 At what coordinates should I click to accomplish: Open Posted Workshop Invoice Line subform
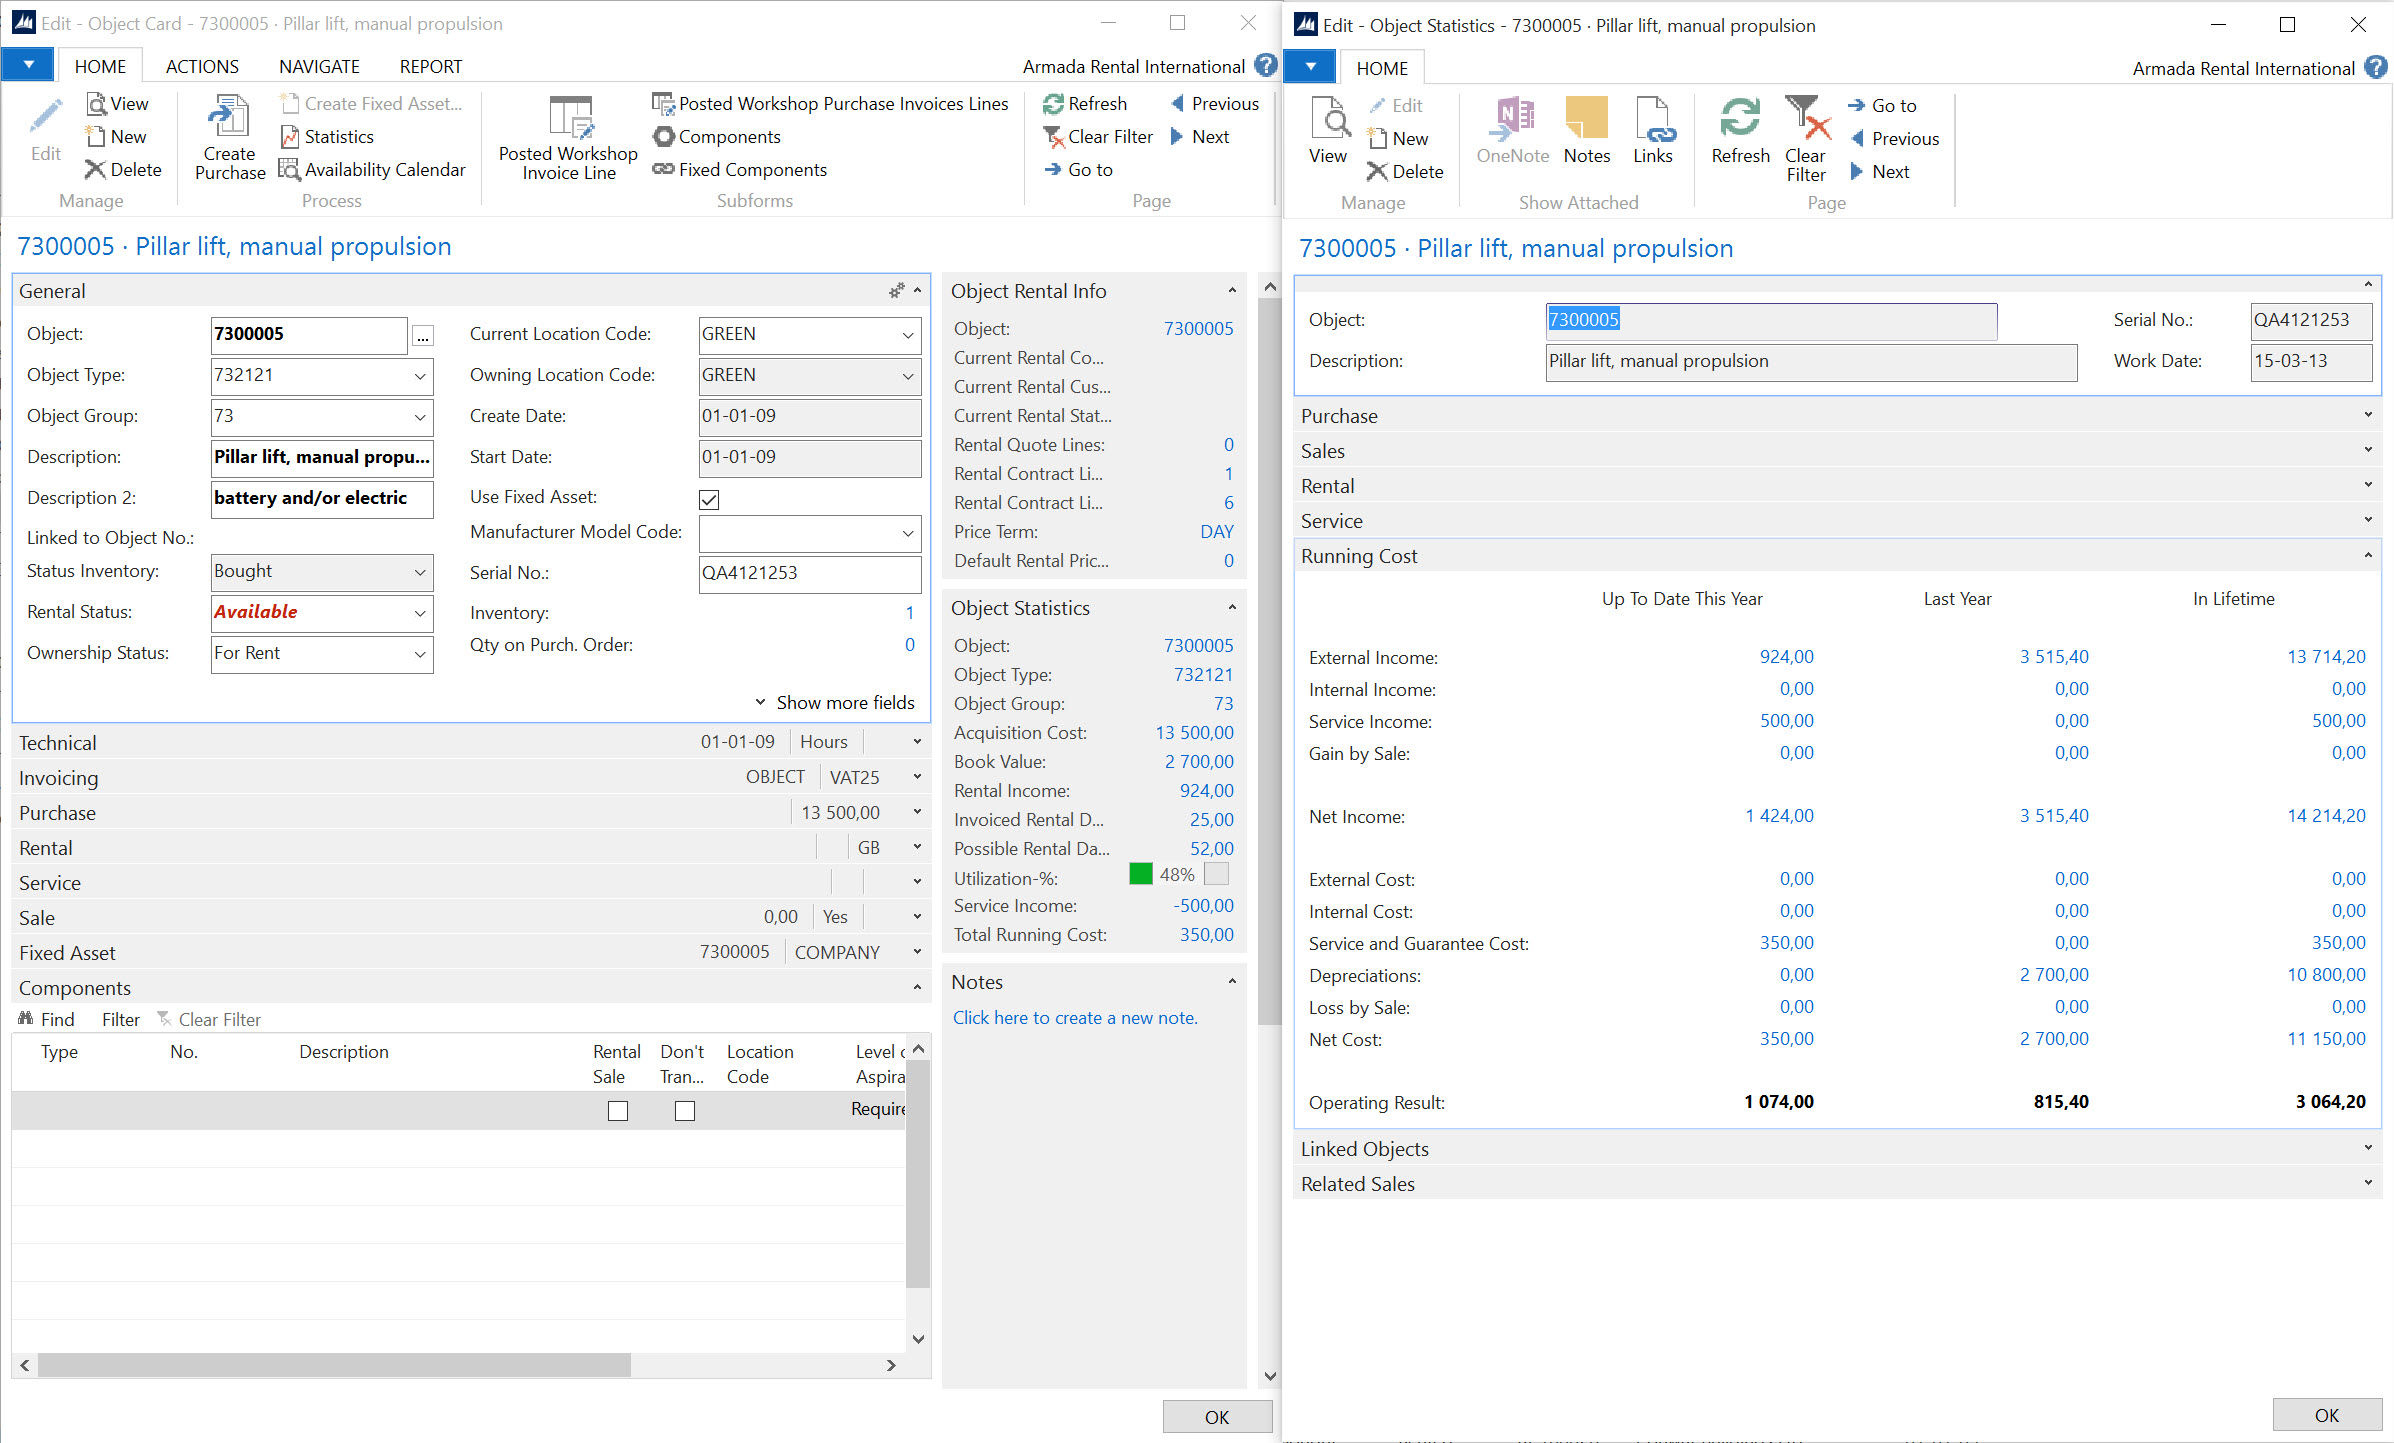point(568,138)
